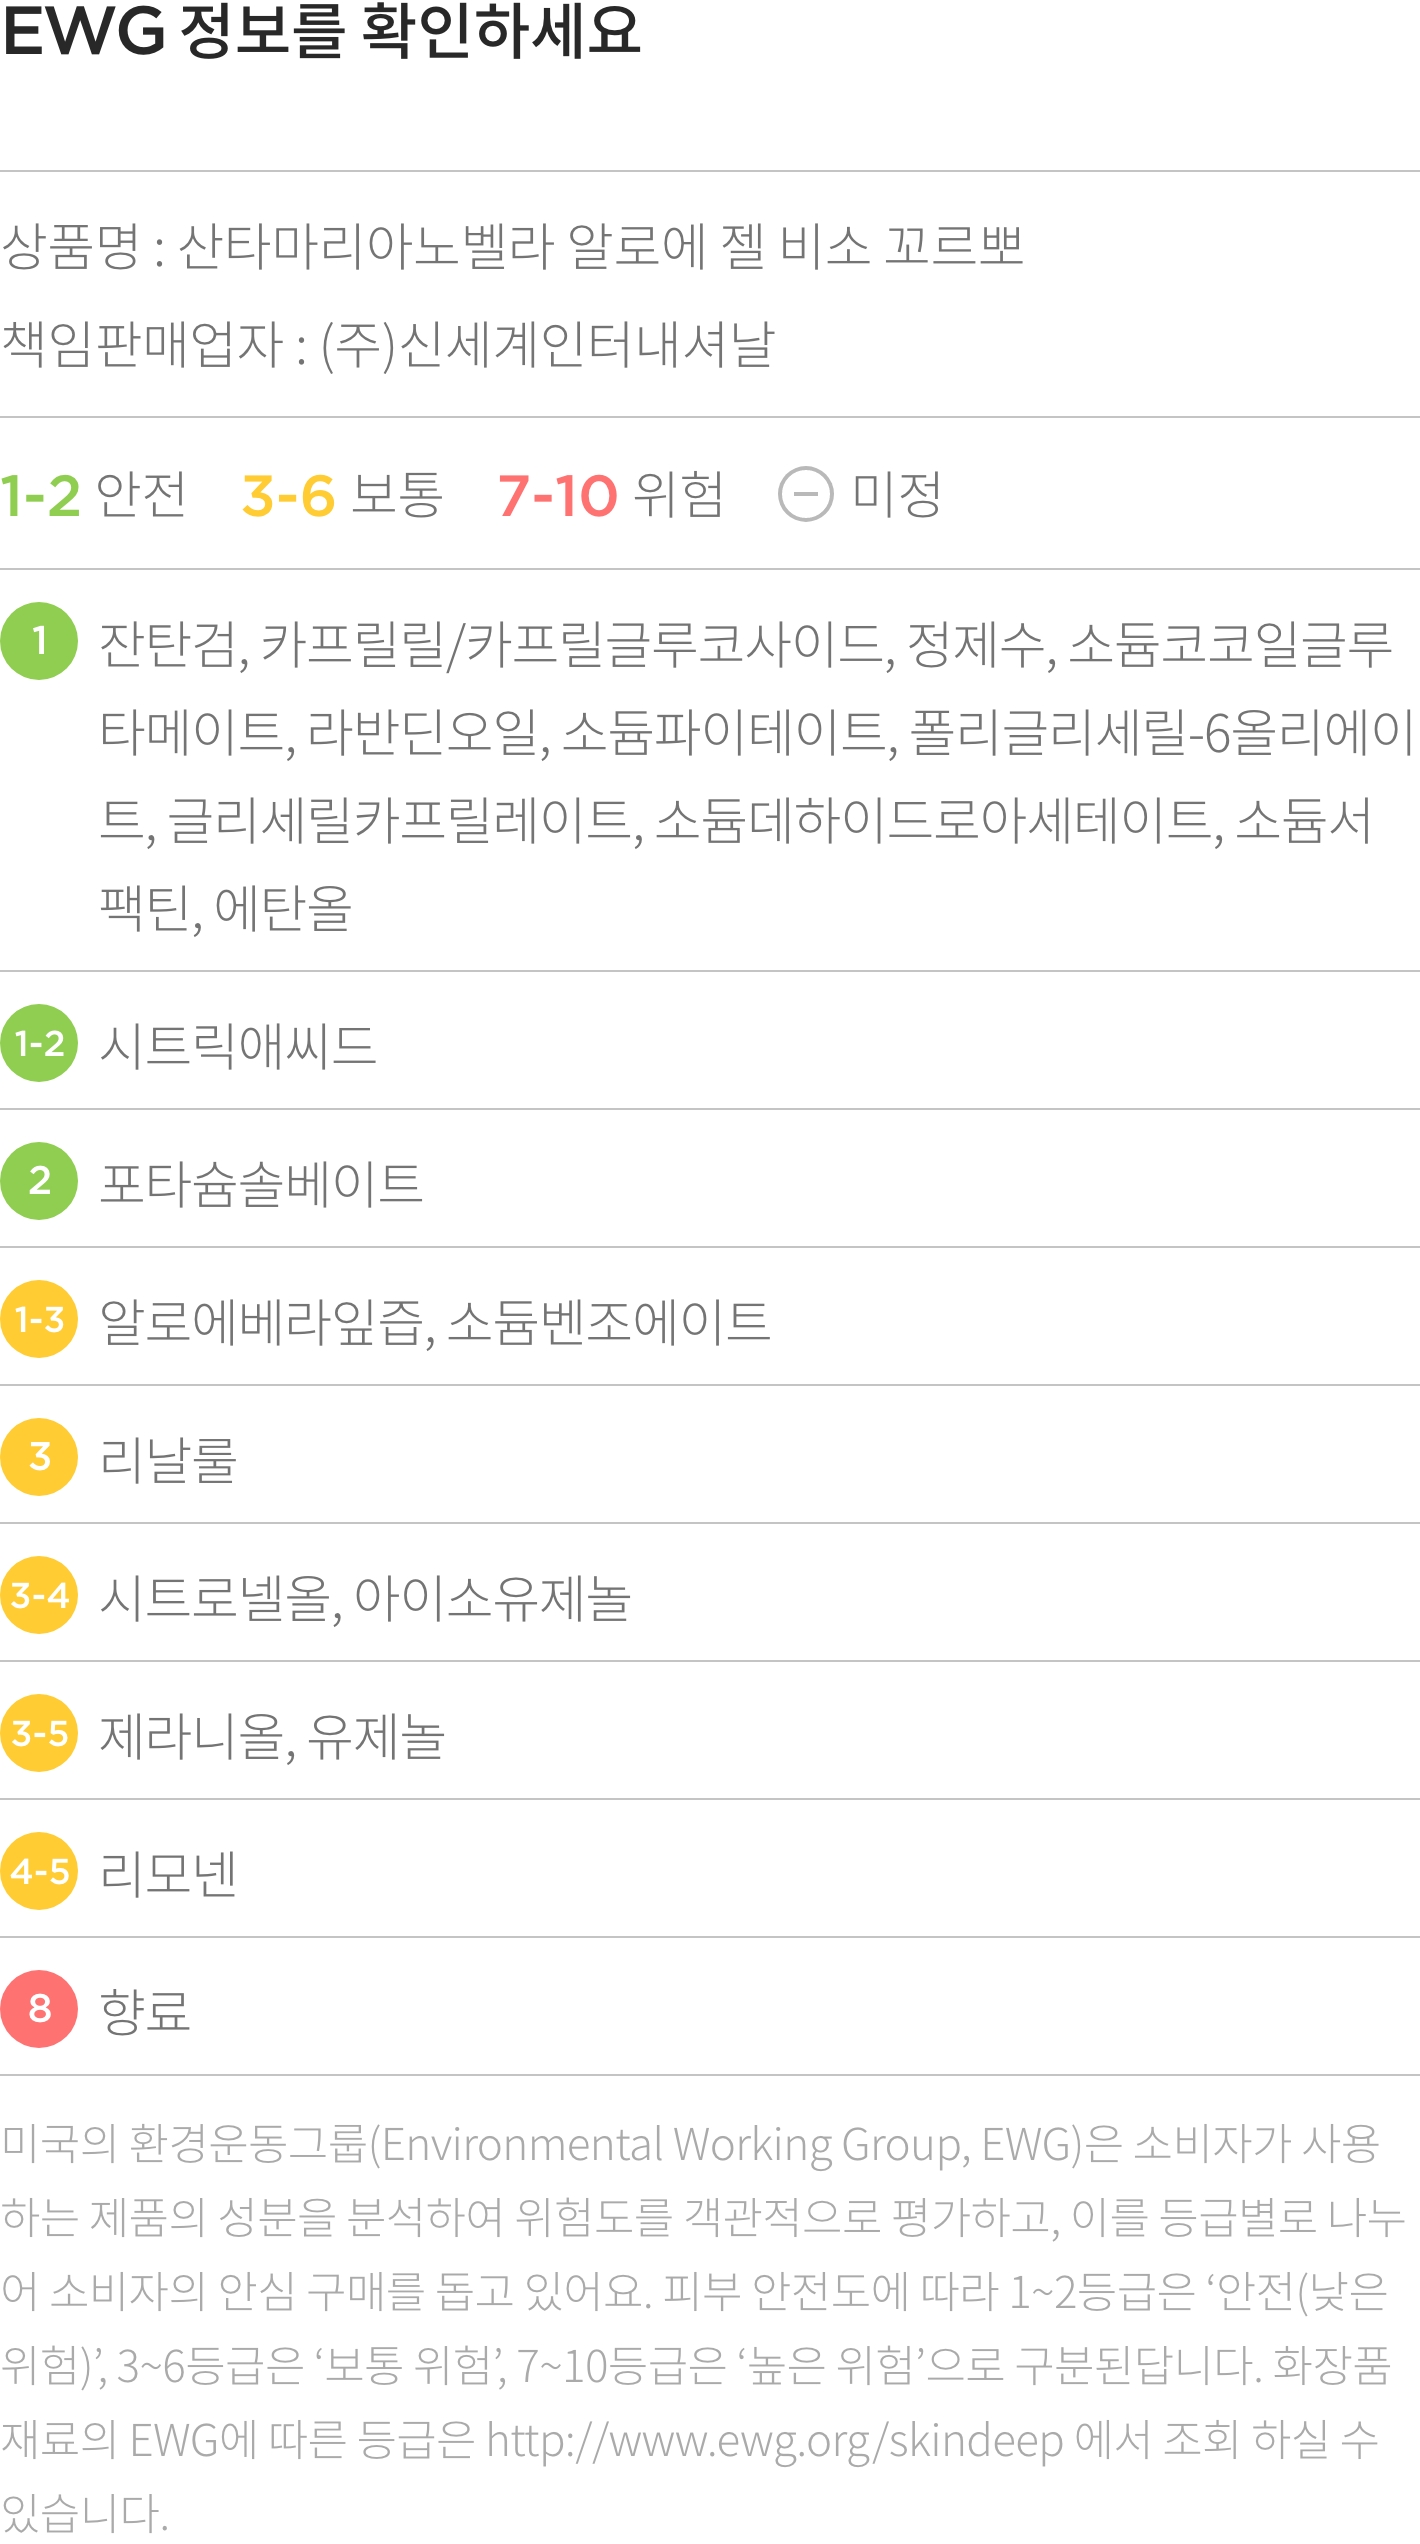This screenshot has width=1420, height=2544.
Task: Click the EWG 정보를 확인하세요 heading
Action: tap(321, 30)
